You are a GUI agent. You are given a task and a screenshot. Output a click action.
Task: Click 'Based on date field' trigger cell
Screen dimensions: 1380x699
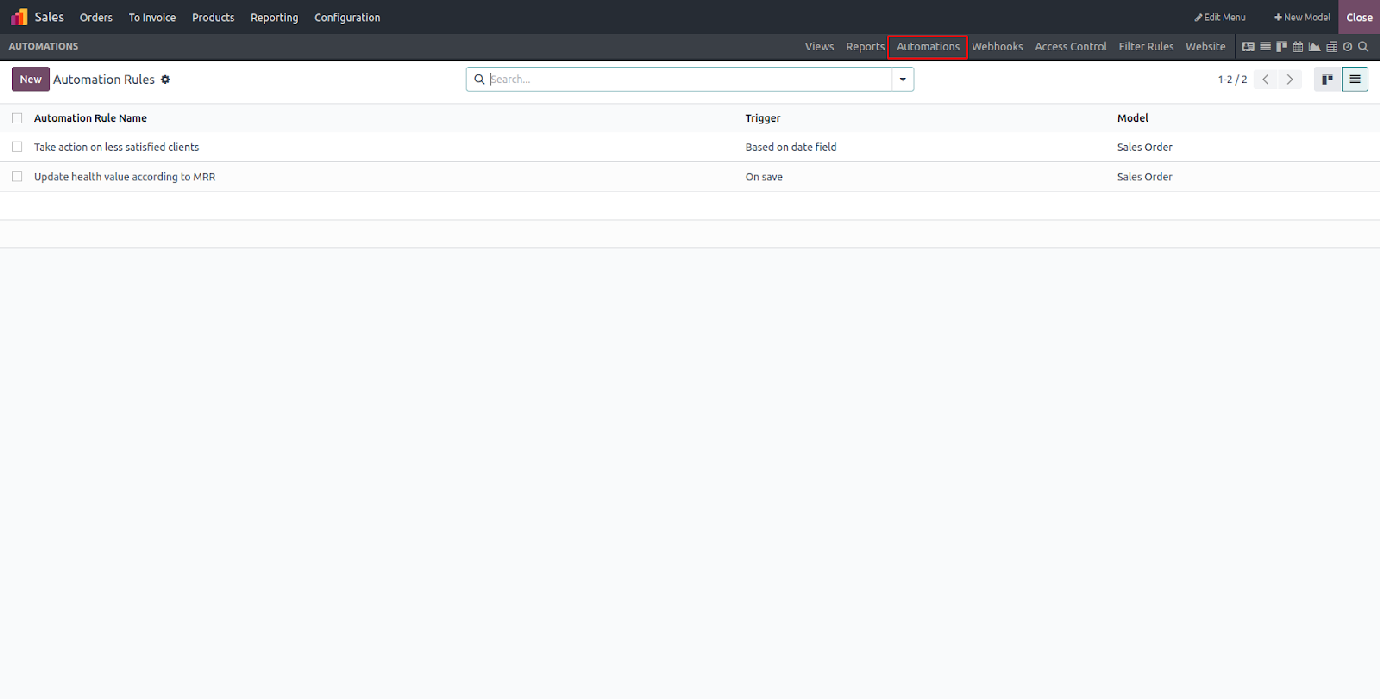[791, 147]
